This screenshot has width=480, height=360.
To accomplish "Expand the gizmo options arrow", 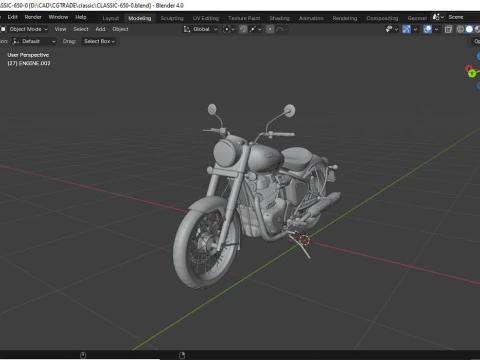I will [416, 29].
